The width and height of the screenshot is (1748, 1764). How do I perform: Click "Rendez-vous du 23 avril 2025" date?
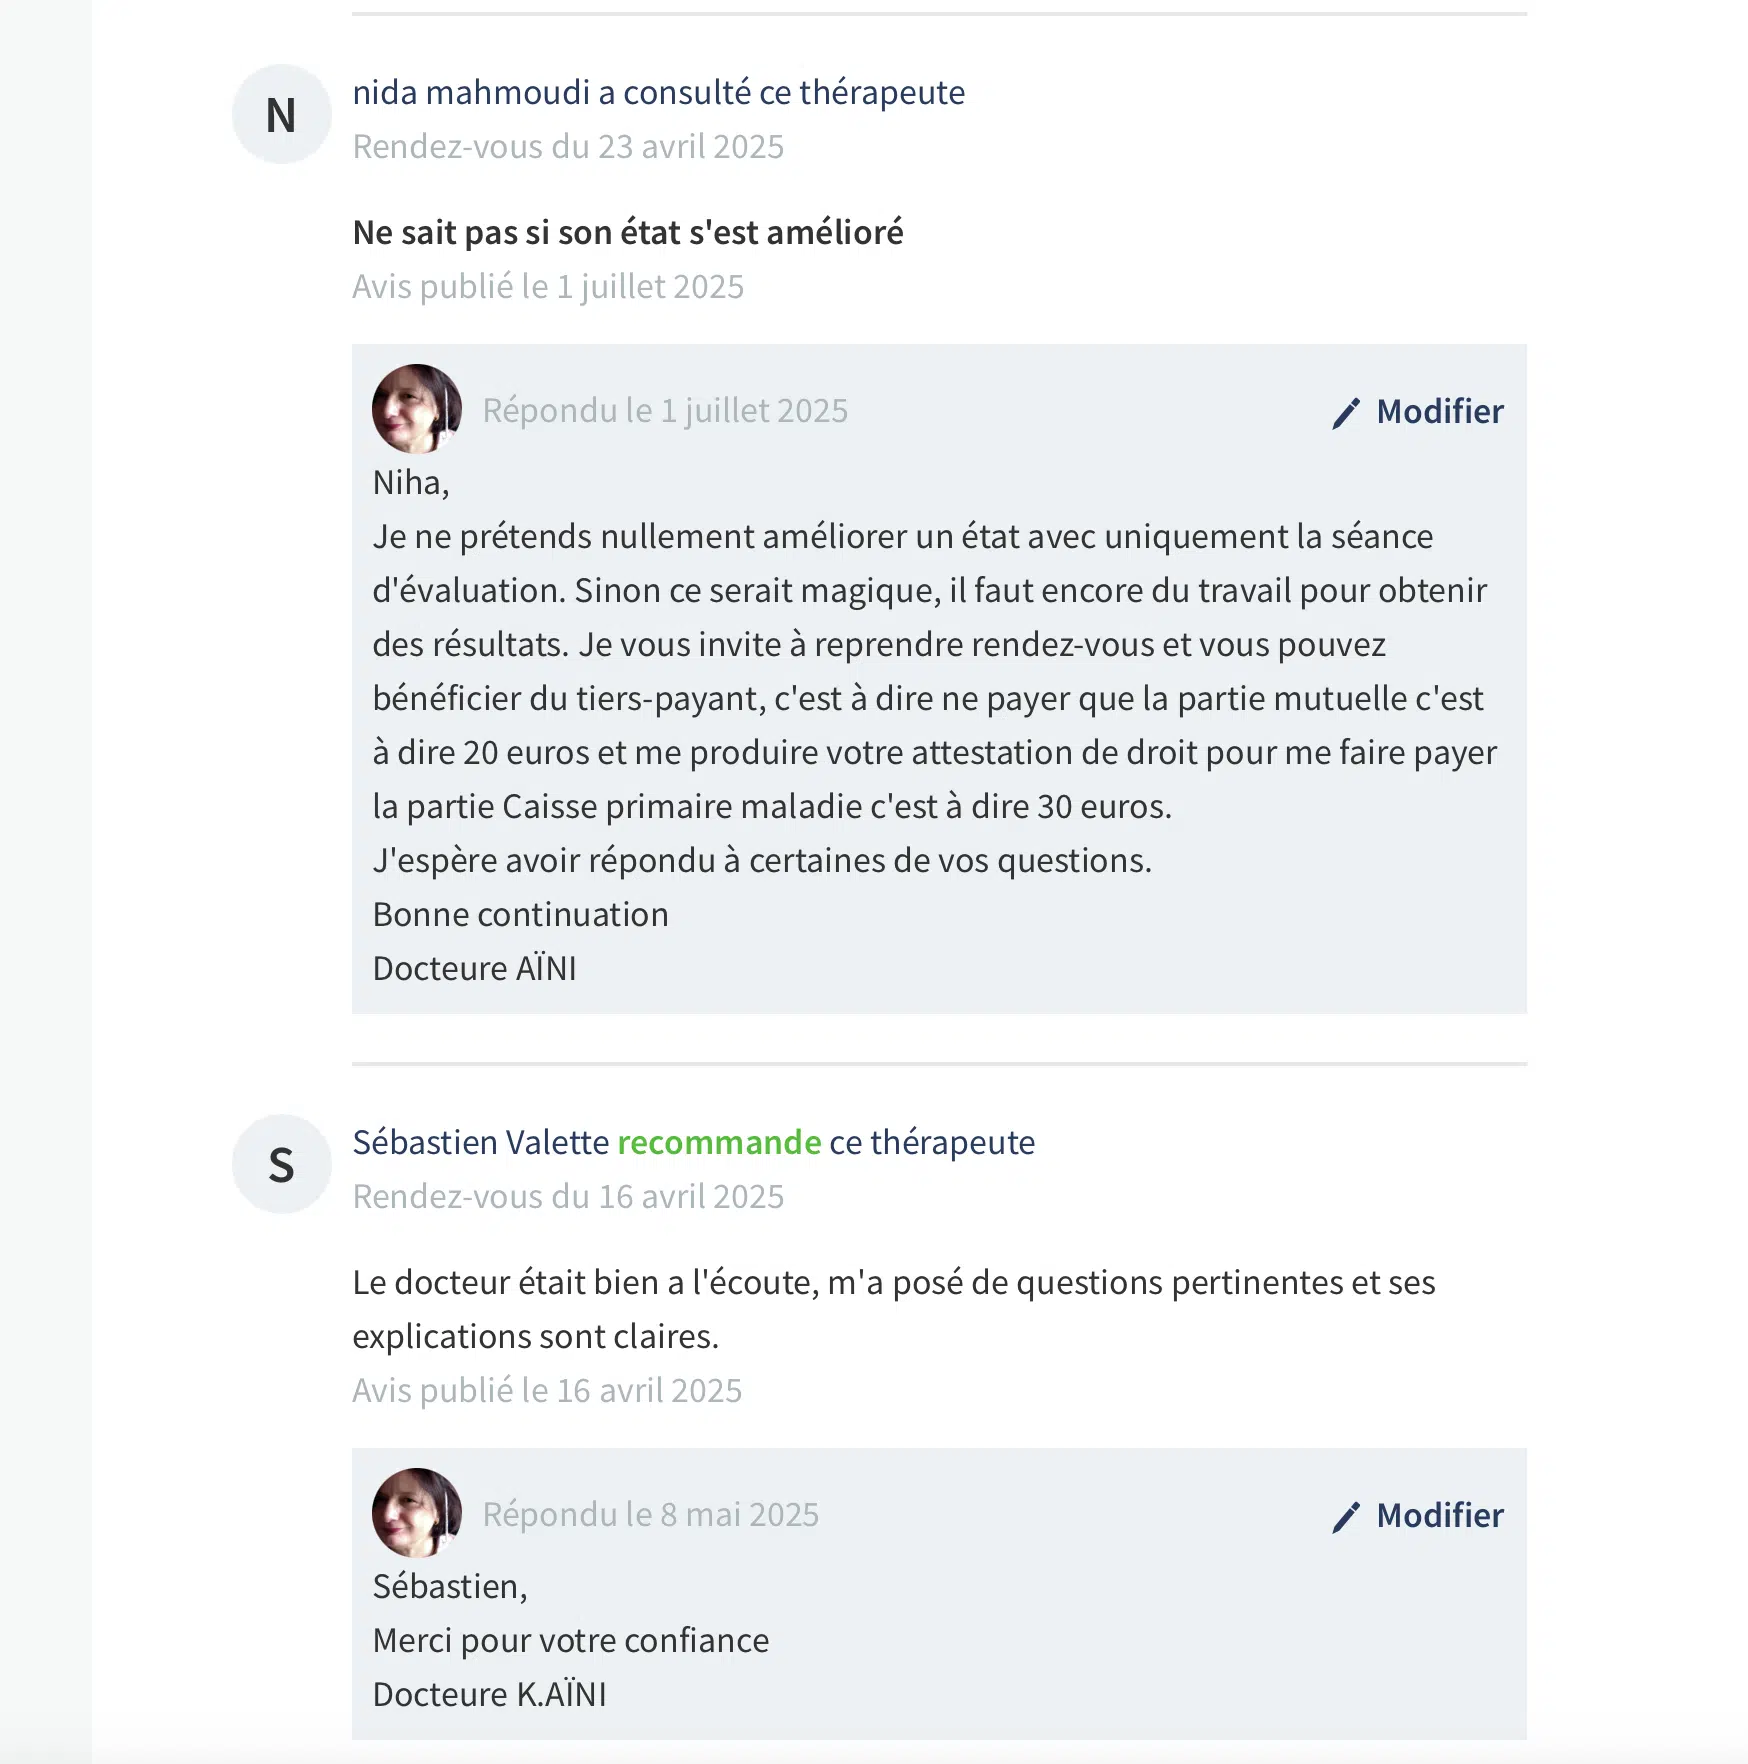coord(568,147)
